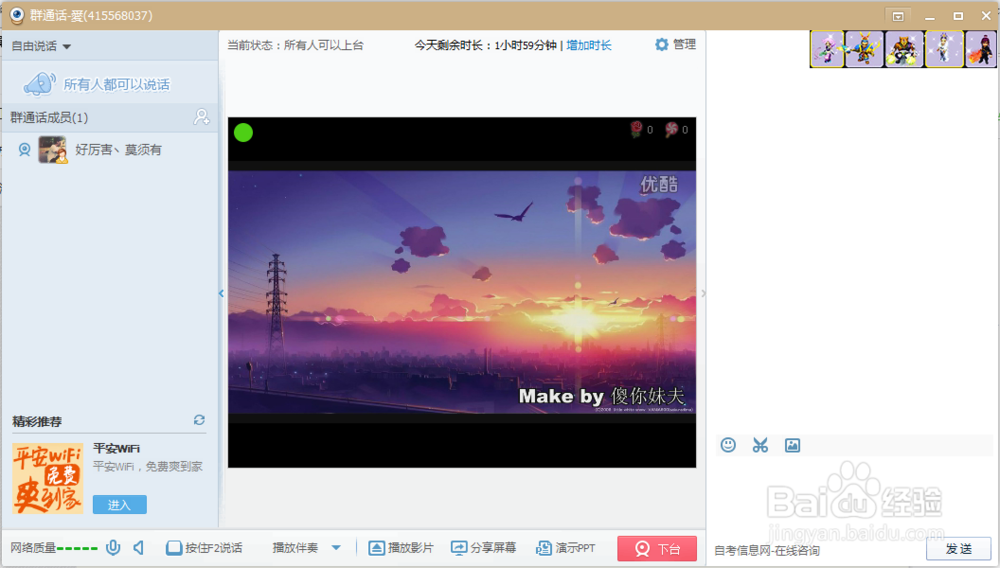Click the scissors screenshot tool
This screenshot has width=1000, height=568.
760,445
